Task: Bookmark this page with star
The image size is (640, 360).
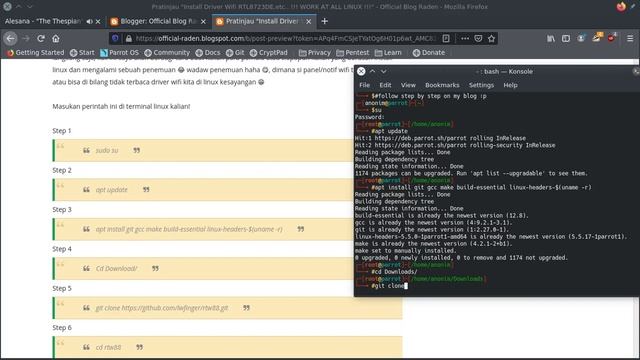Action: 491,38
